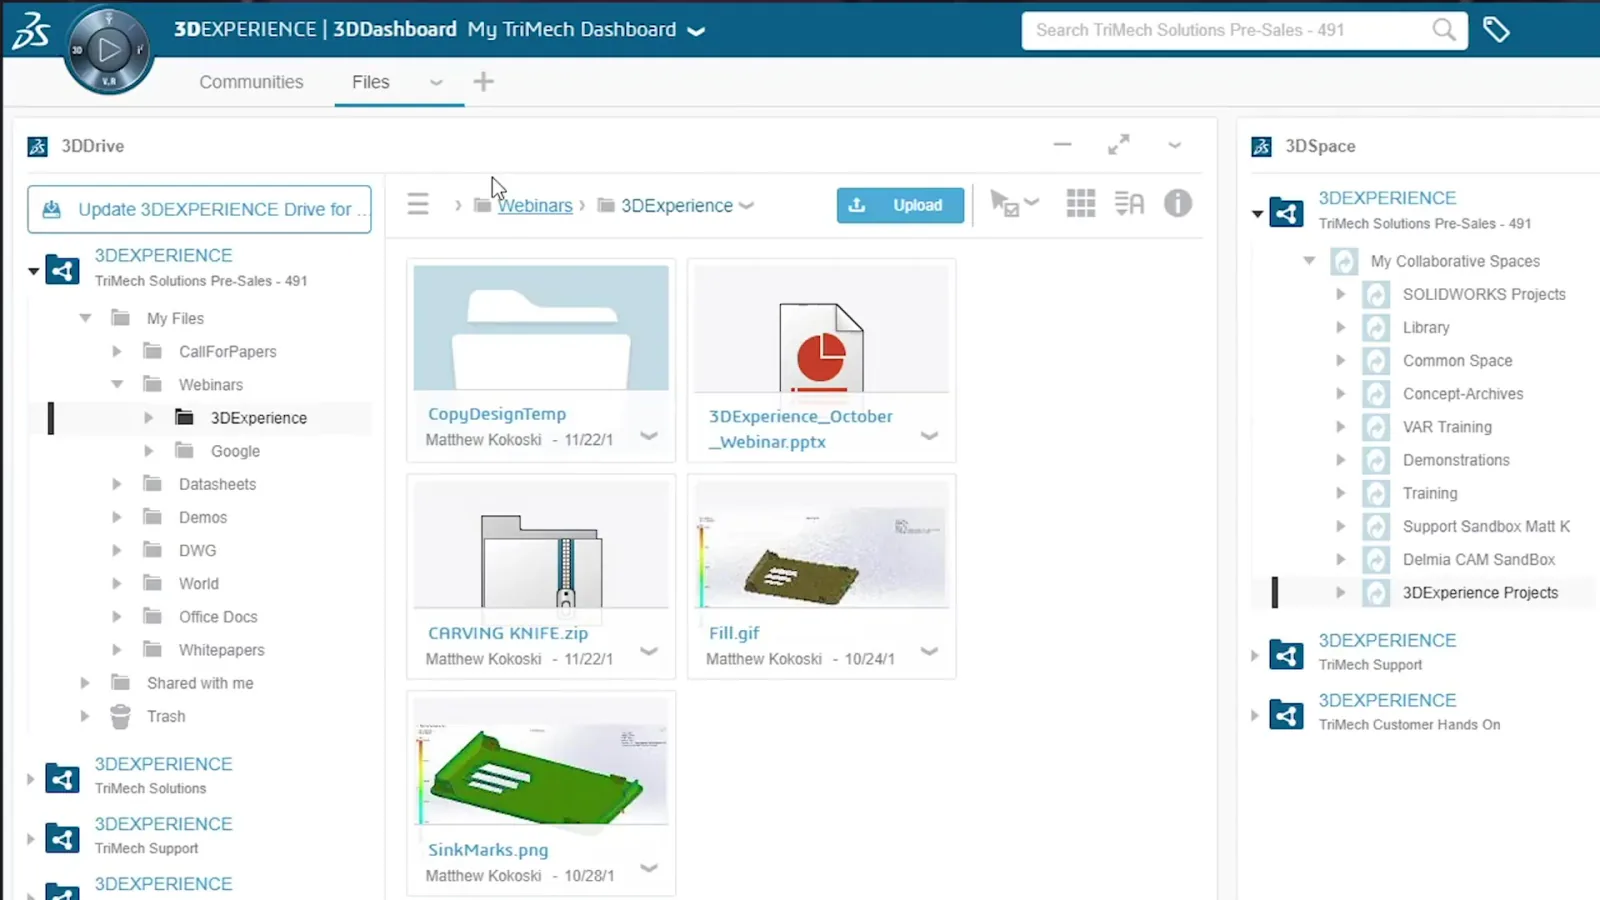
Task: Click the Dassault 3DS logo
Action: (x=31, y=31)
